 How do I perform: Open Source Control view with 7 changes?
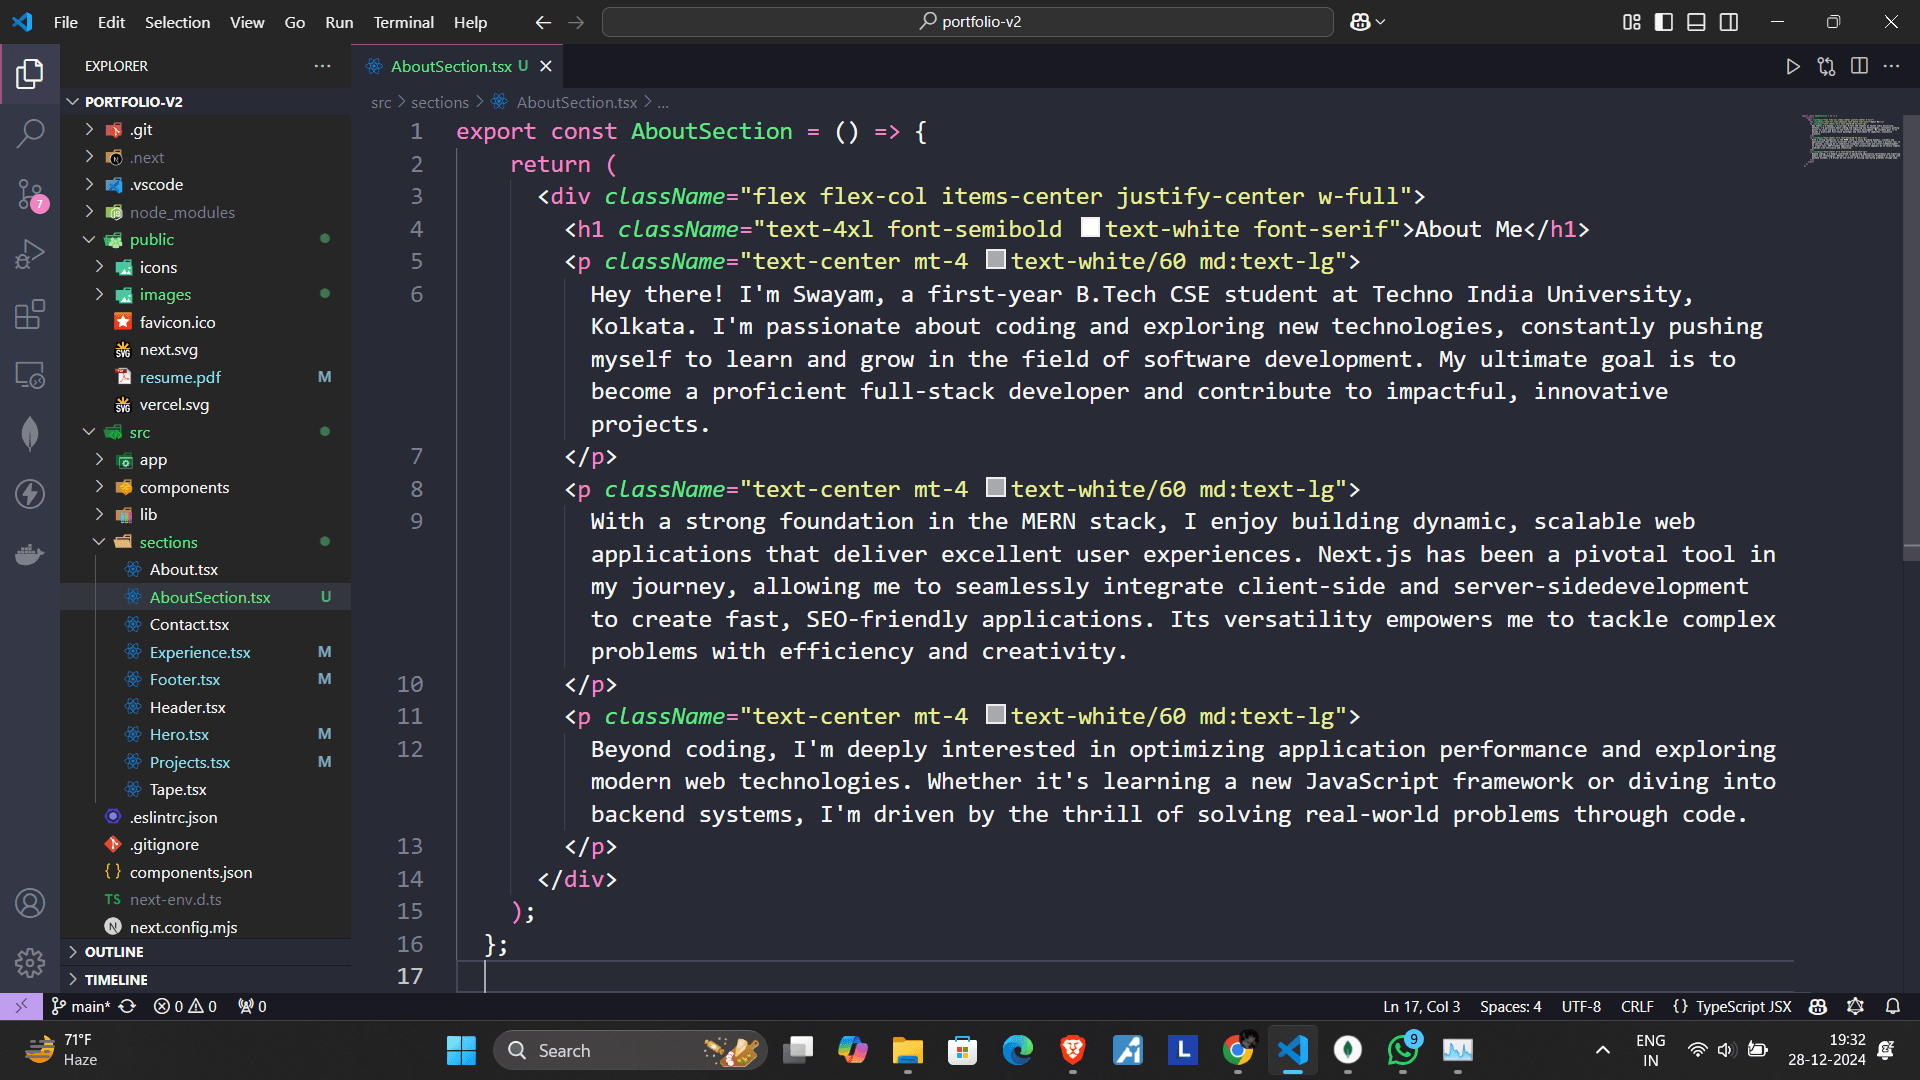pyautogui.click(x=30, y=194)
